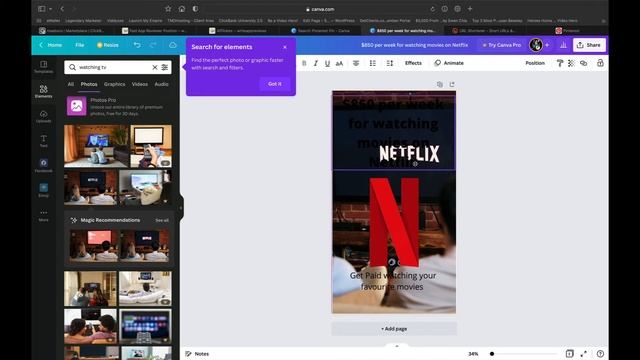Toggle bulleted list formatting
This screenshot has height=360, width=640.
pos(372,63)
